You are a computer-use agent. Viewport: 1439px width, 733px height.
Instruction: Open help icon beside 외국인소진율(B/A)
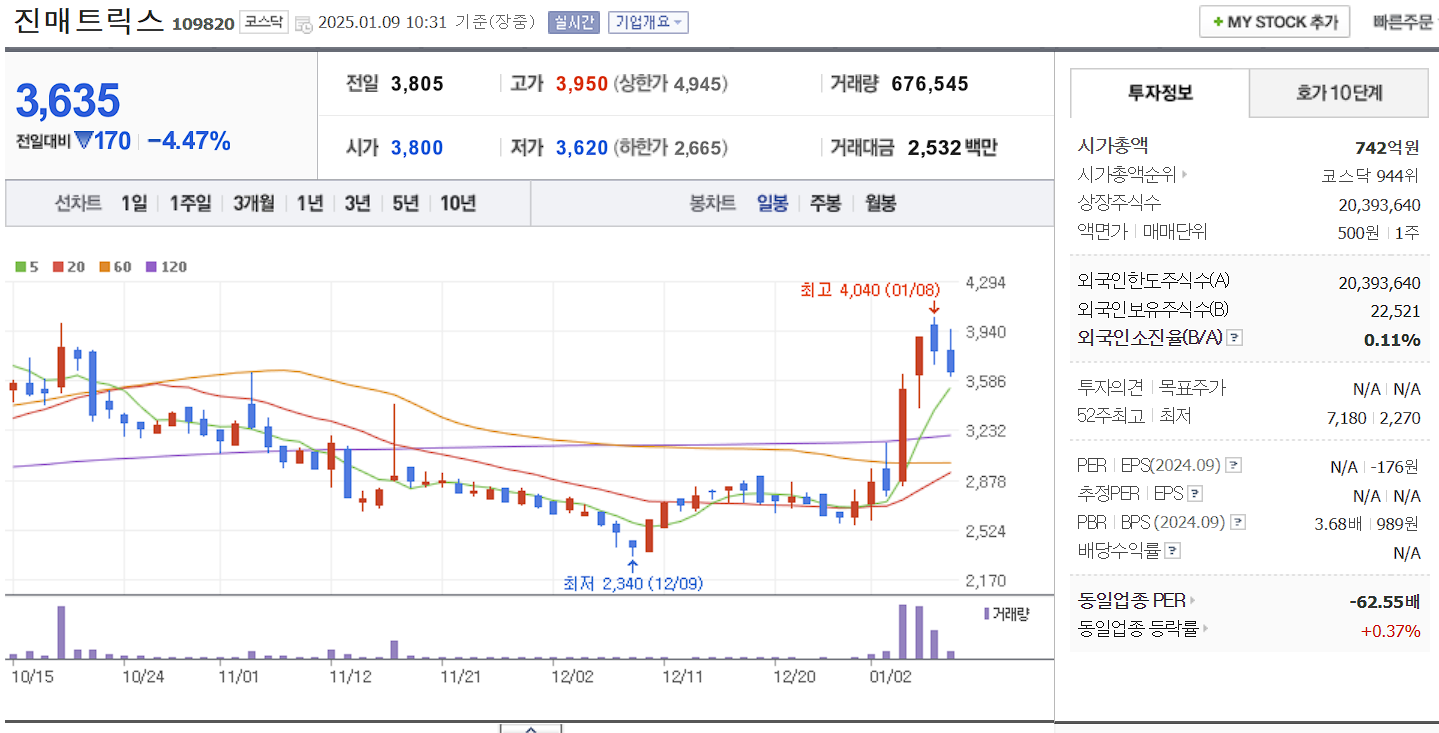tap(1234, 338)
